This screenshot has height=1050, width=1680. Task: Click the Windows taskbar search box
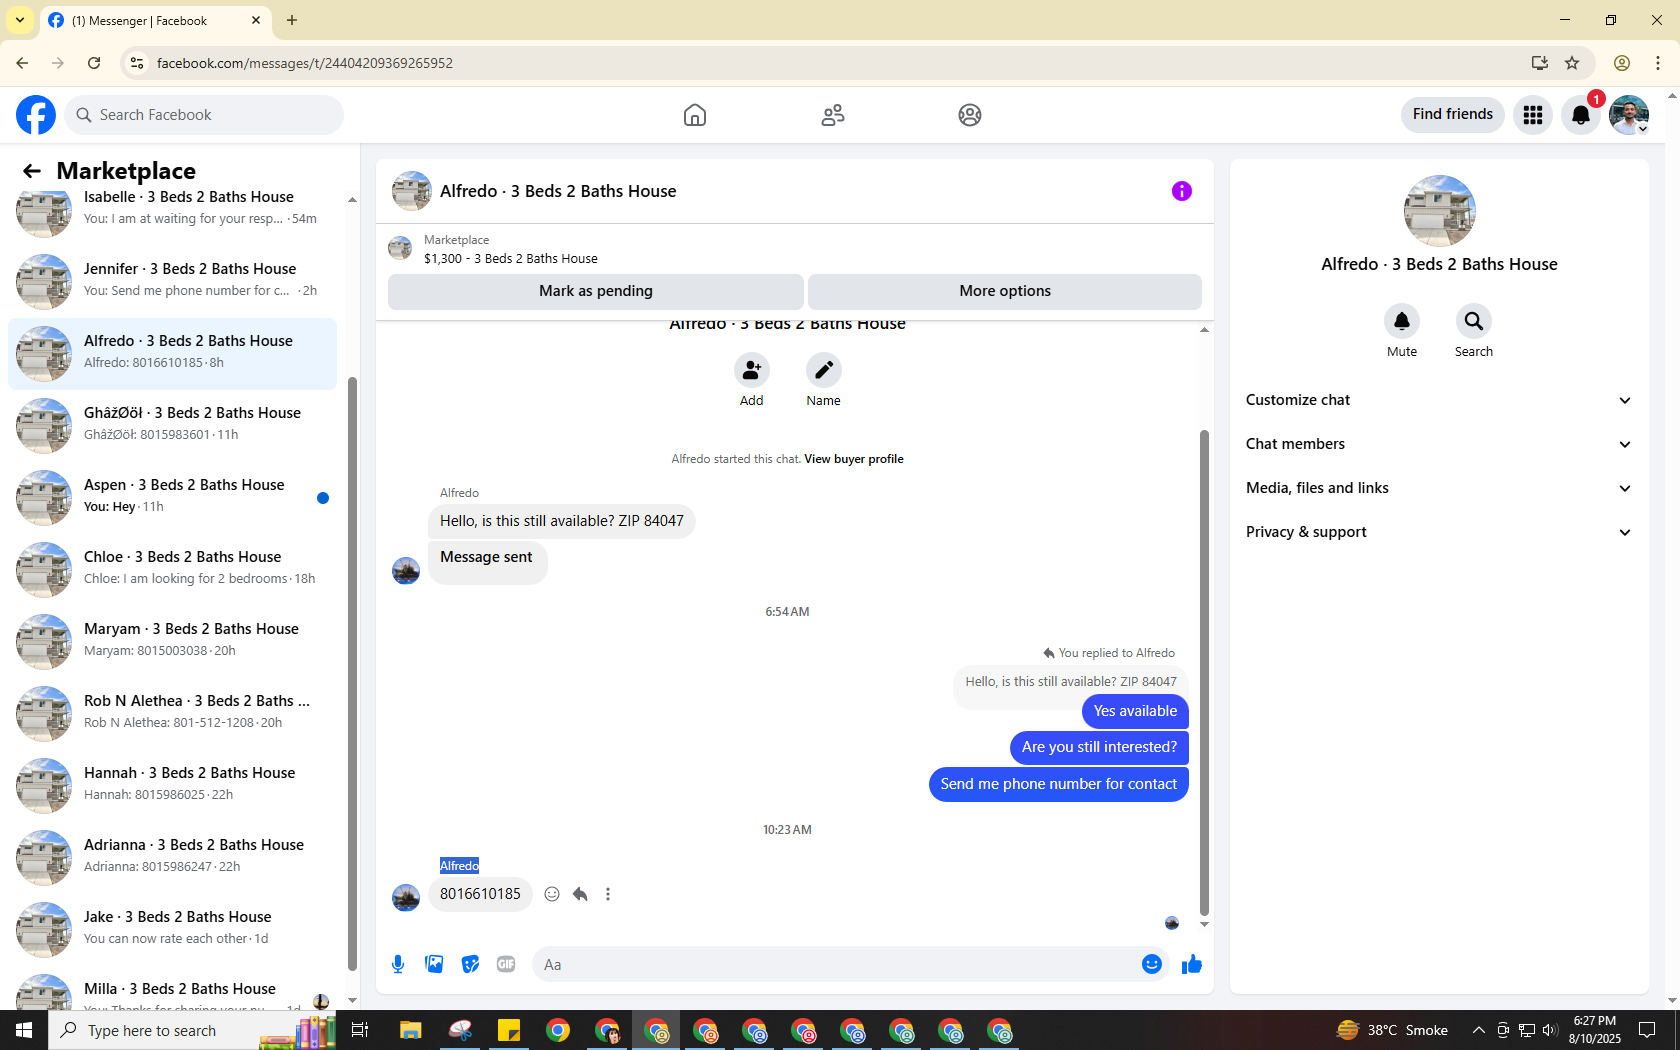(192, 1030)
